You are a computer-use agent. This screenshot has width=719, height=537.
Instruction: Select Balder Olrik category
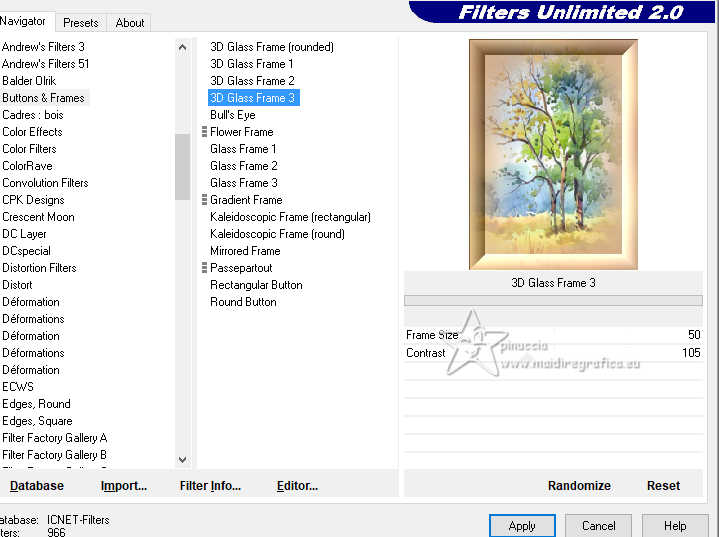29,81
